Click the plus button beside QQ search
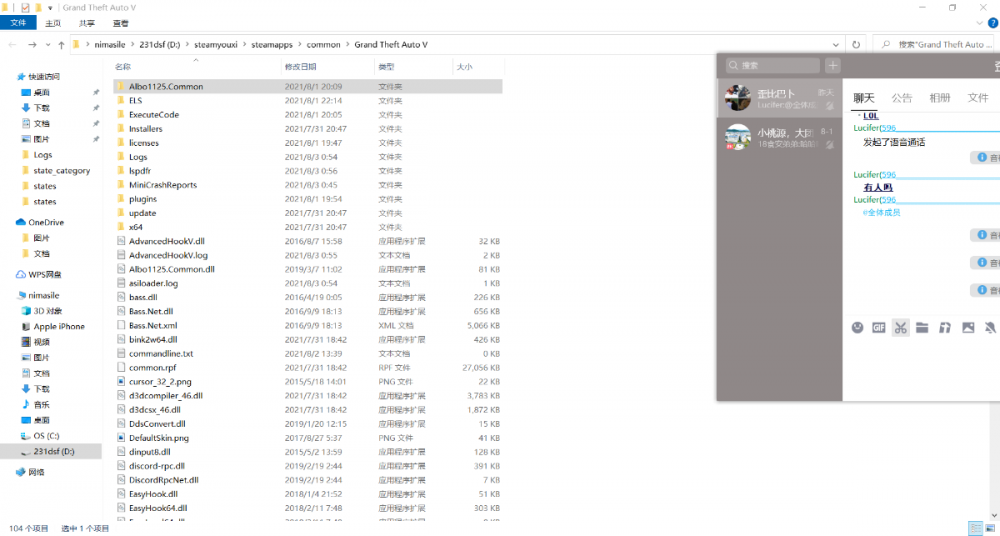The height and width of the screenshot is (536, 1000). (x=833, y=65)
